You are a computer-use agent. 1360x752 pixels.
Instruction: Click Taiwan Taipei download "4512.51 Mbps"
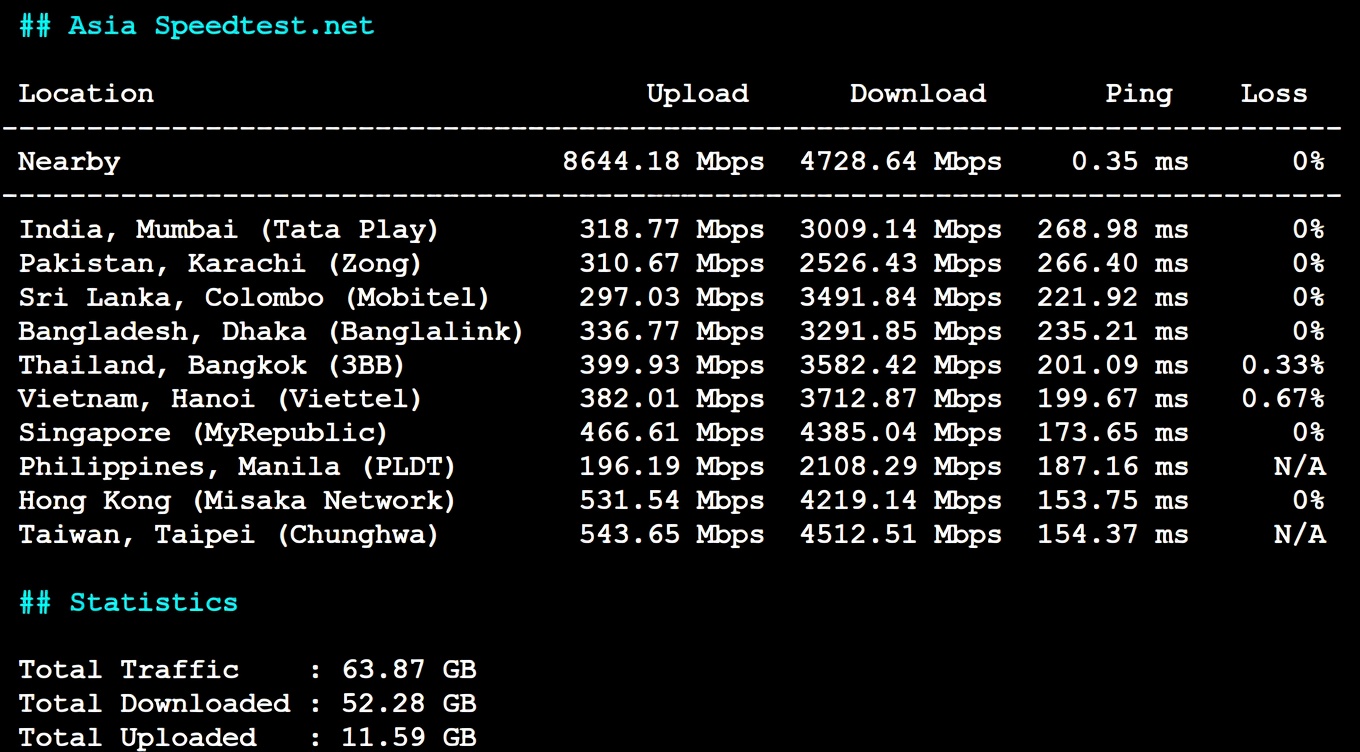[901, 536]
